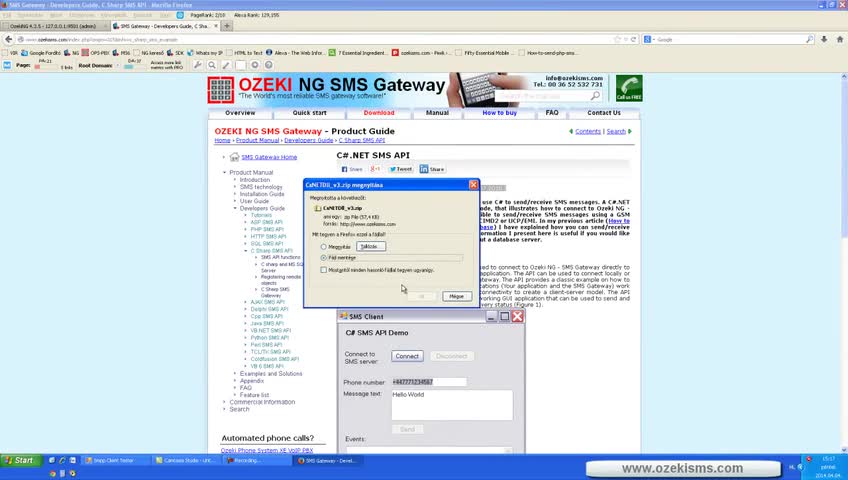This screenshot has height=480, width=848.
Task: Follow the Product Manual breadcrumb link
Action: (x=257, y=140)
